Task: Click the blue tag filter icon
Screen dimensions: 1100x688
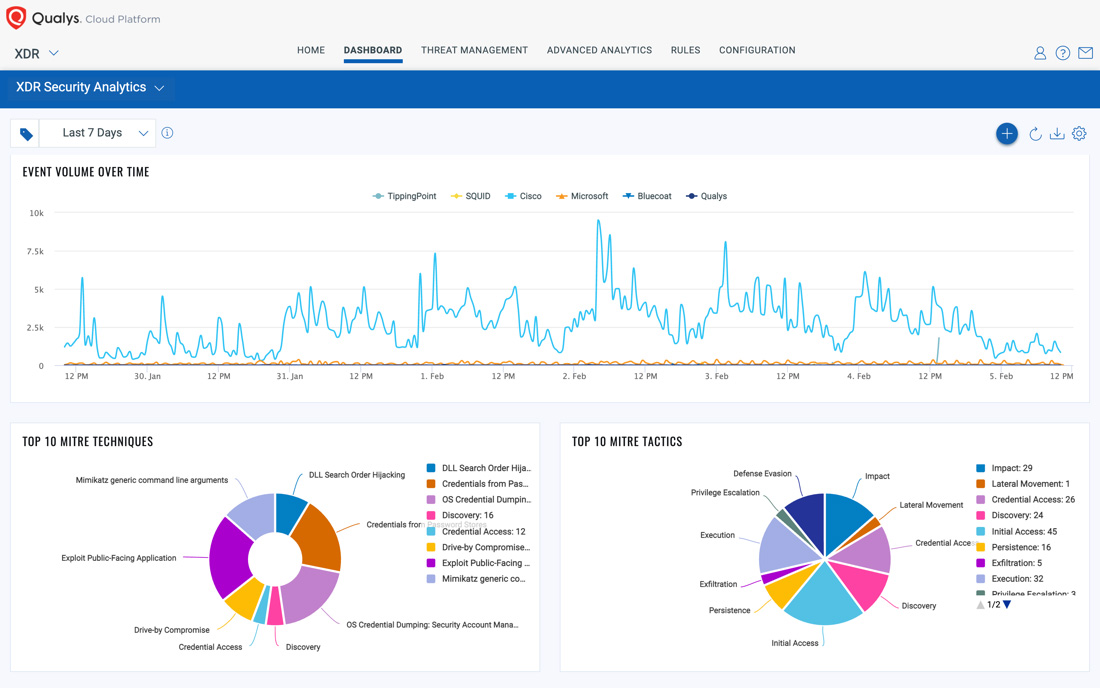Action: tap(26, 134)
